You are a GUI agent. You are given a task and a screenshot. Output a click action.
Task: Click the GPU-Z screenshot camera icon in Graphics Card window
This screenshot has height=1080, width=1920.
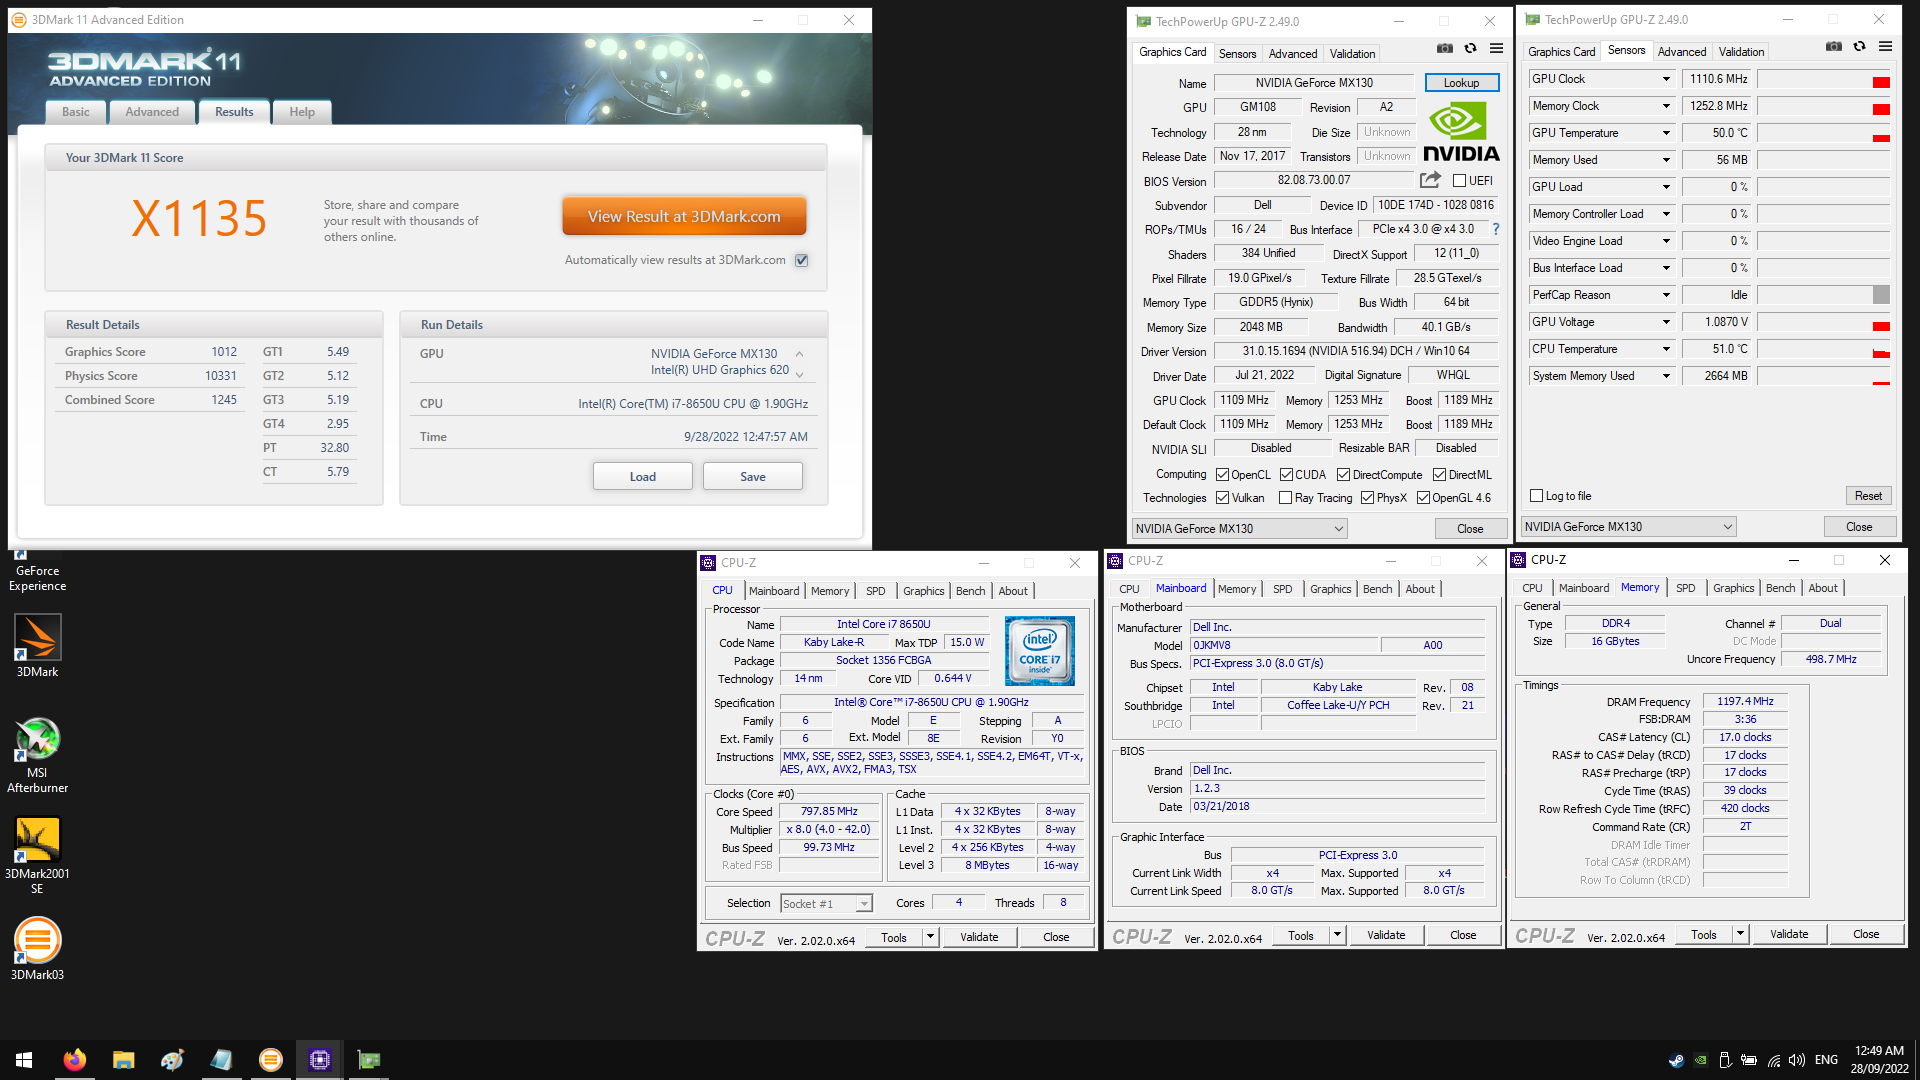1445,48
